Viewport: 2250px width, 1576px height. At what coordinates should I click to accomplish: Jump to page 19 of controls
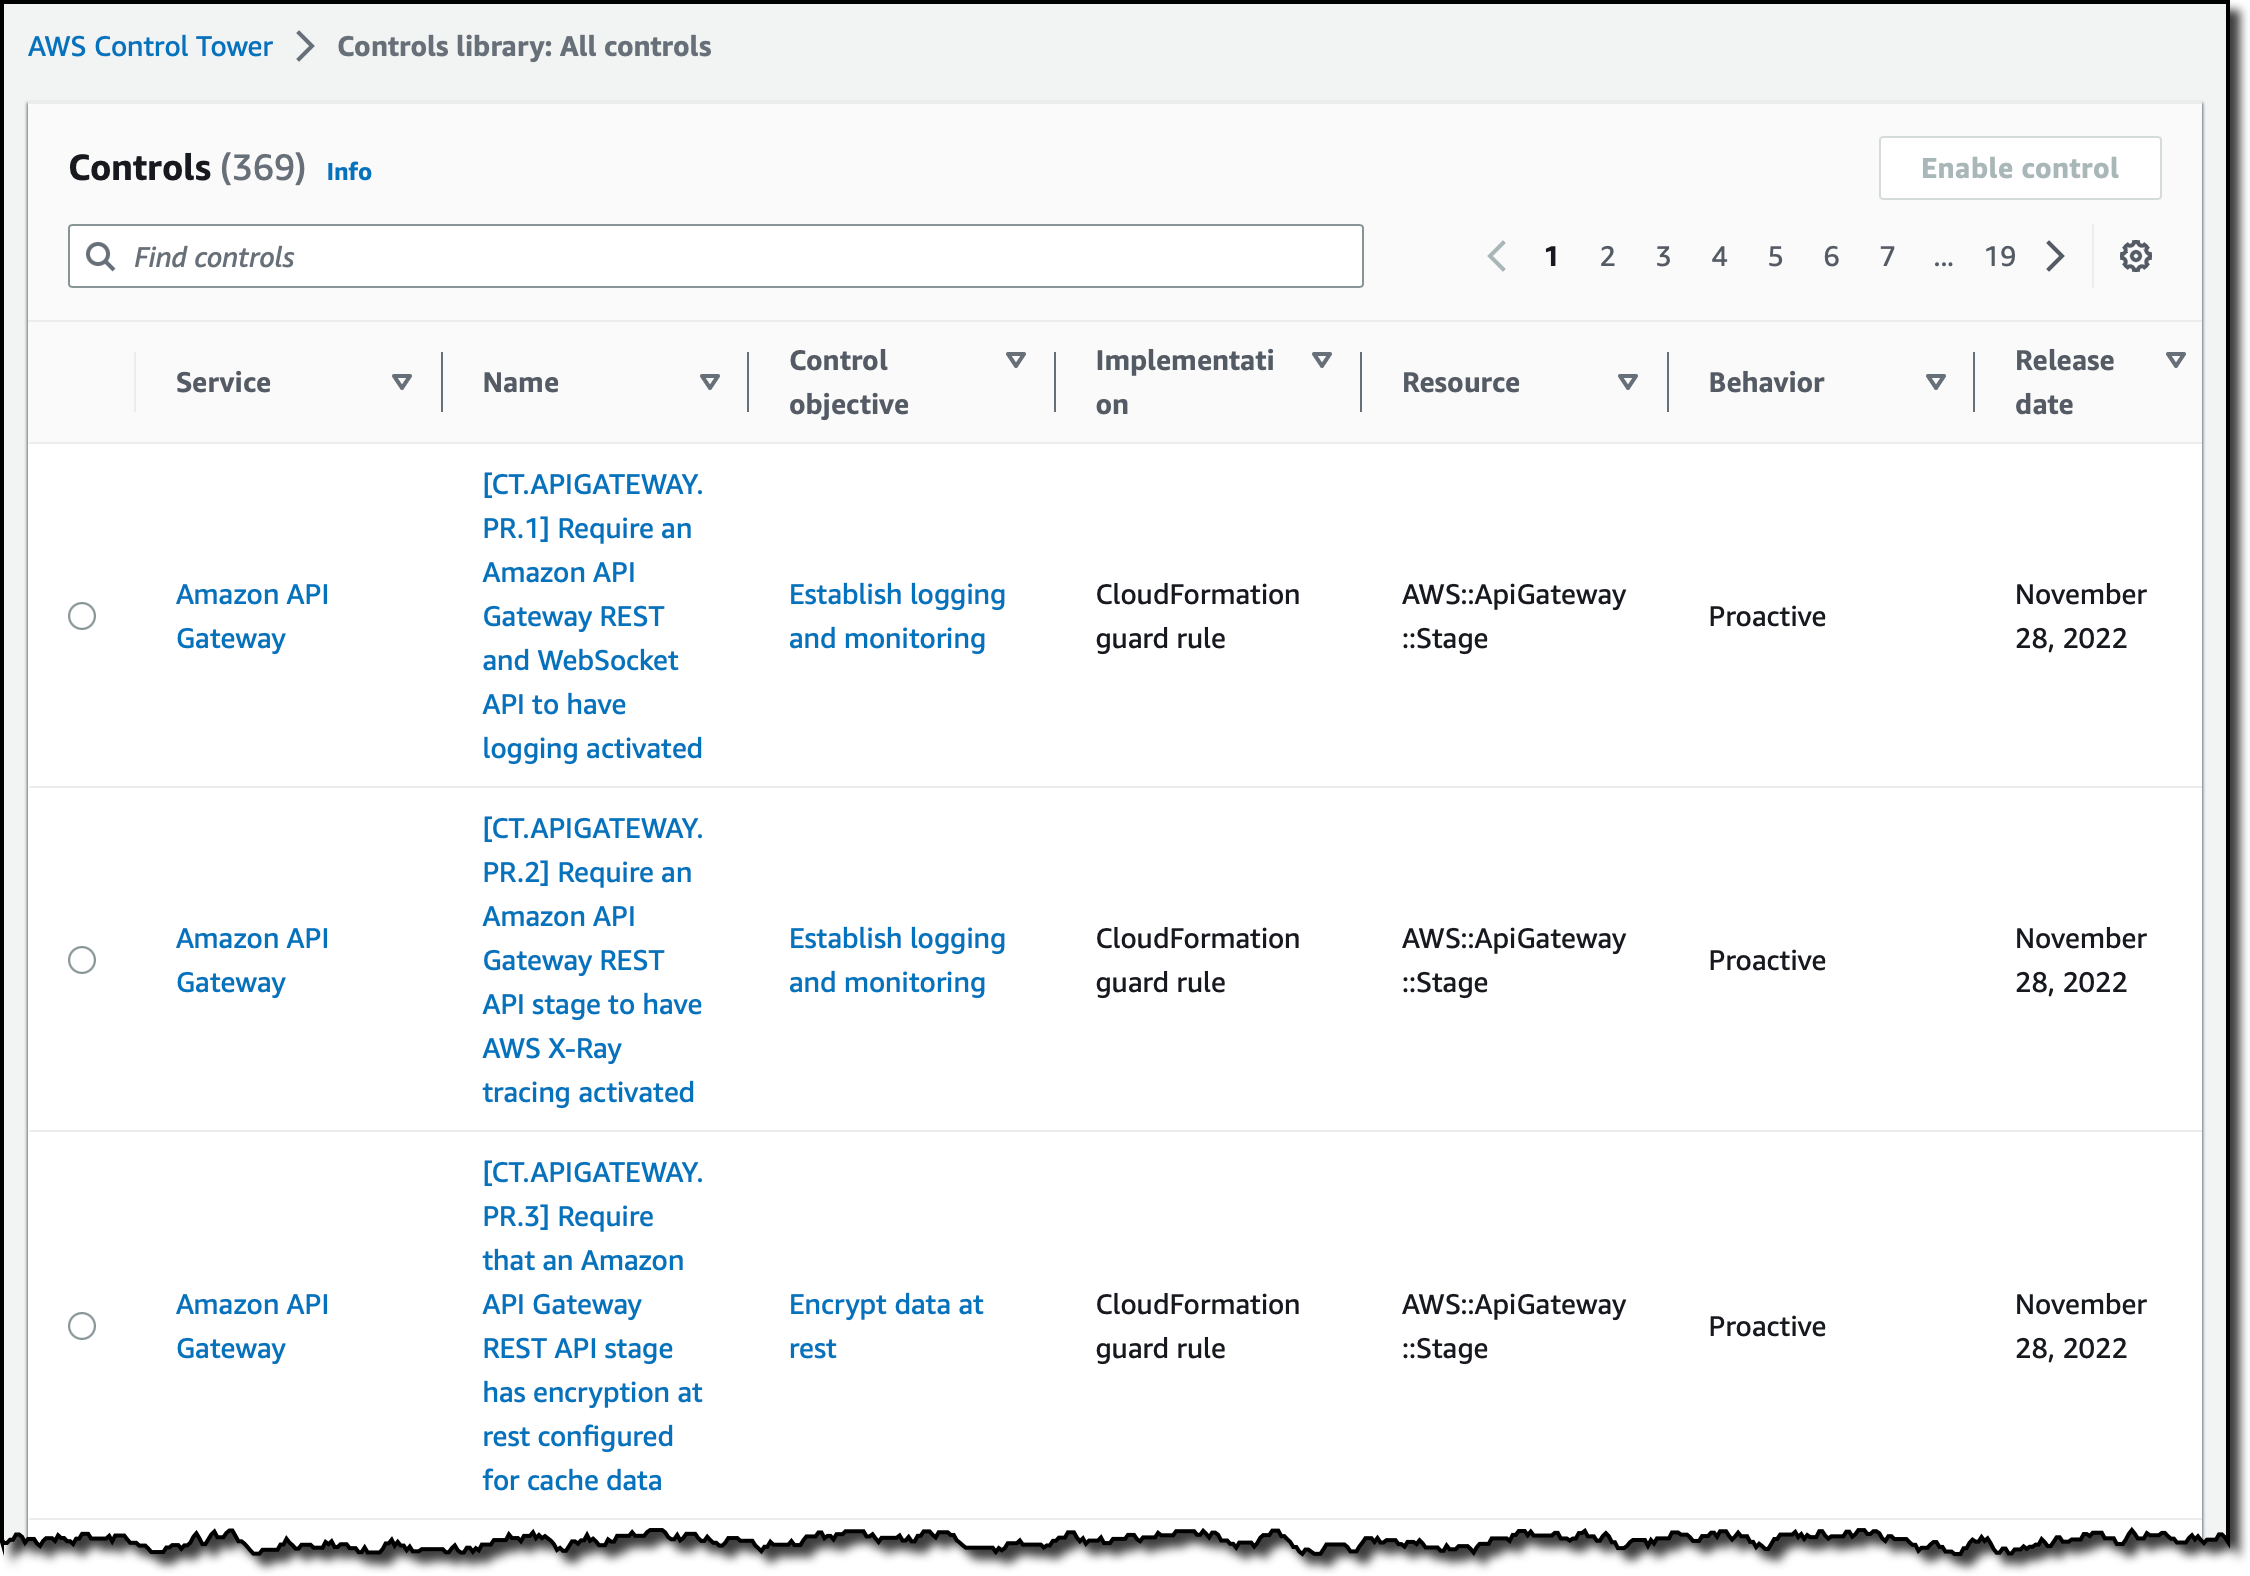(1999, 256)
